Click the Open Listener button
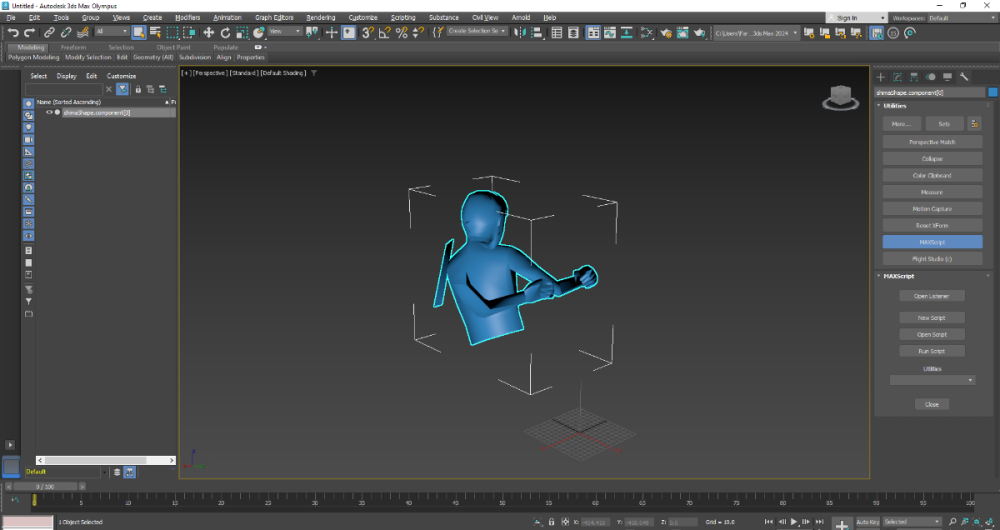The width and height of the screenshot is (1000, 530). tap(931, 296)
